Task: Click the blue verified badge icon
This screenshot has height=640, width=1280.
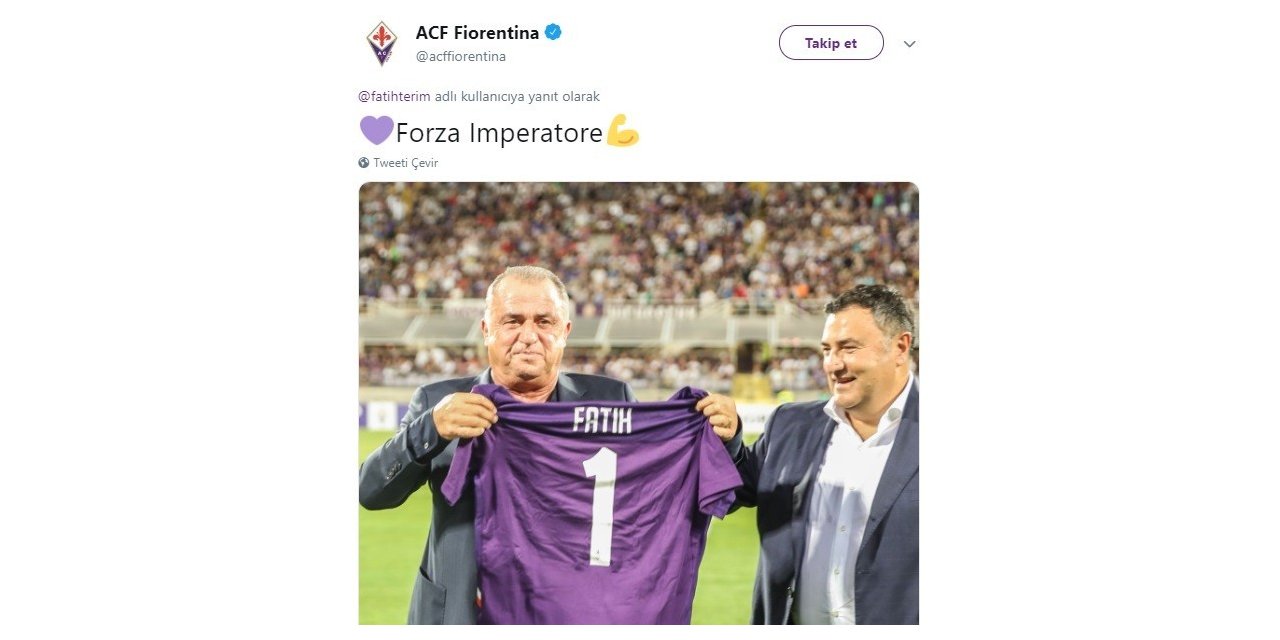Action: pyautogui.click(x=552, y=31)
